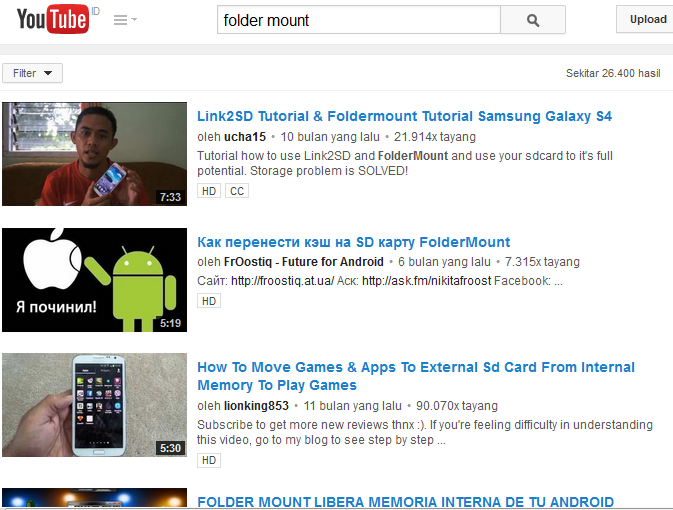This screenshot has height=510, width=673.
Task: Select the '6 bulan yang lalu' date text
Action: tap(444, 262)
